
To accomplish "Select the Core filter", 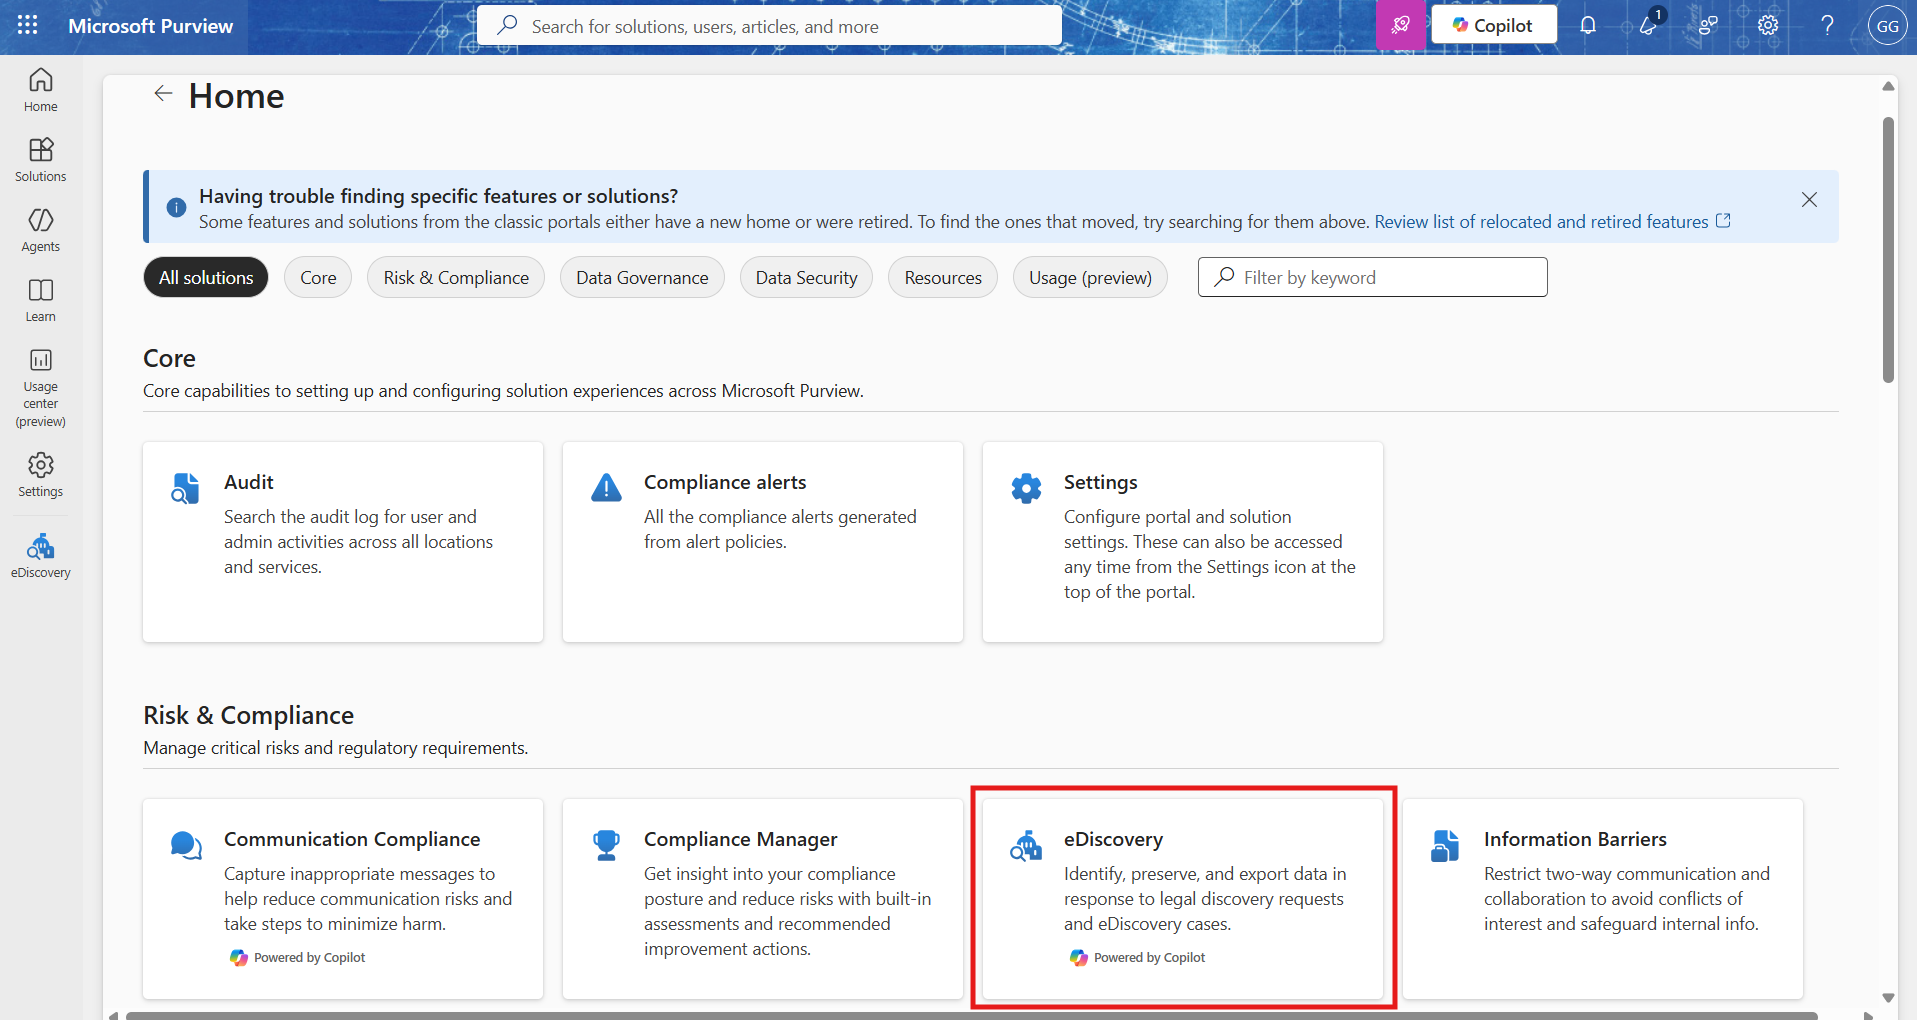I will (318, 277).
